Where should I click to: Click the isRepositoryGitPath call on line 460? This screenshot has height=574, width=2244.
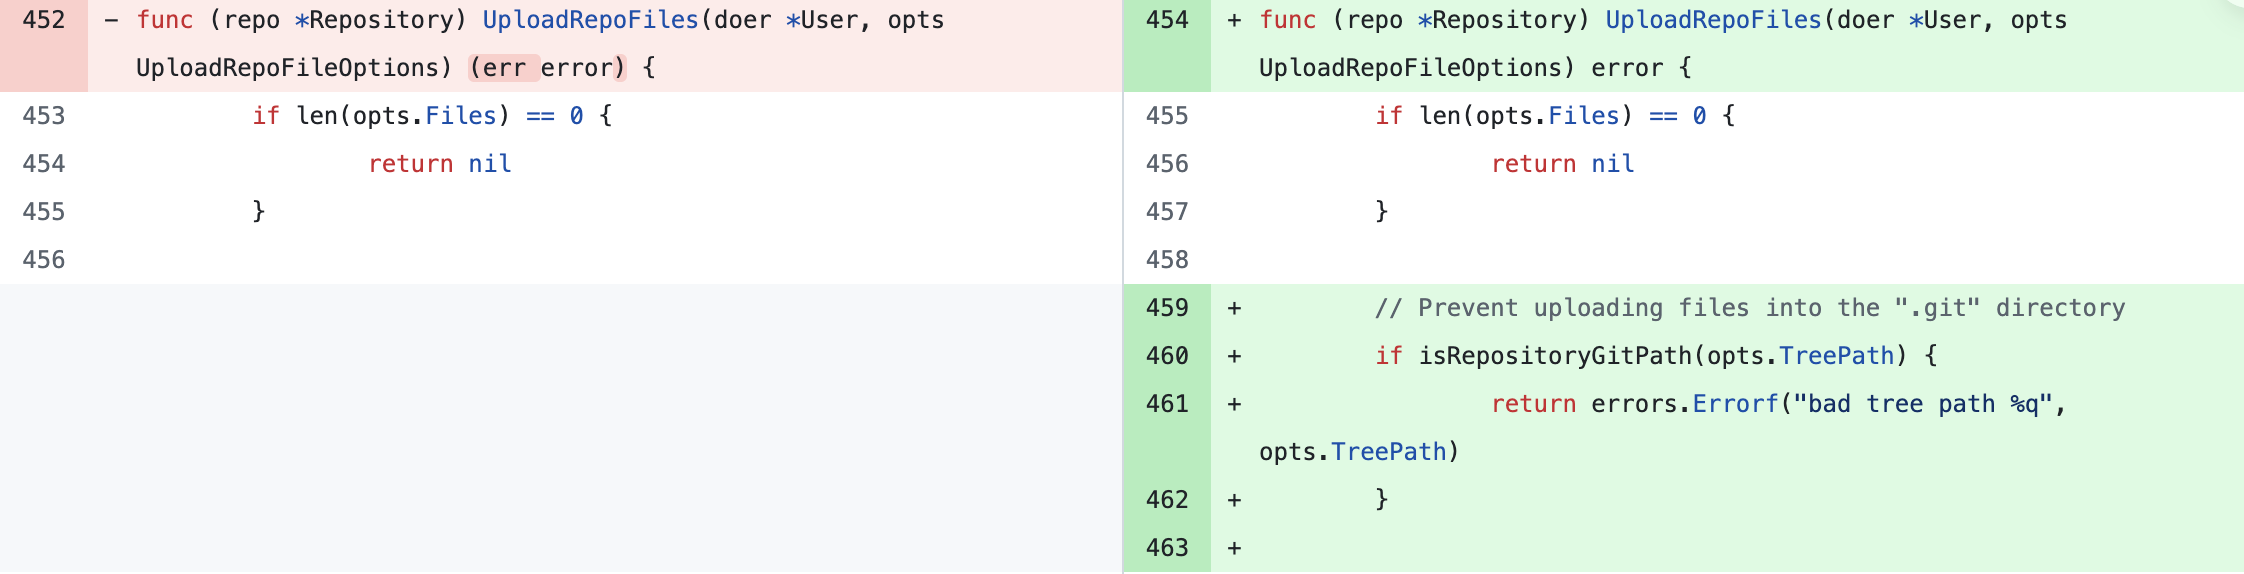1555,356
